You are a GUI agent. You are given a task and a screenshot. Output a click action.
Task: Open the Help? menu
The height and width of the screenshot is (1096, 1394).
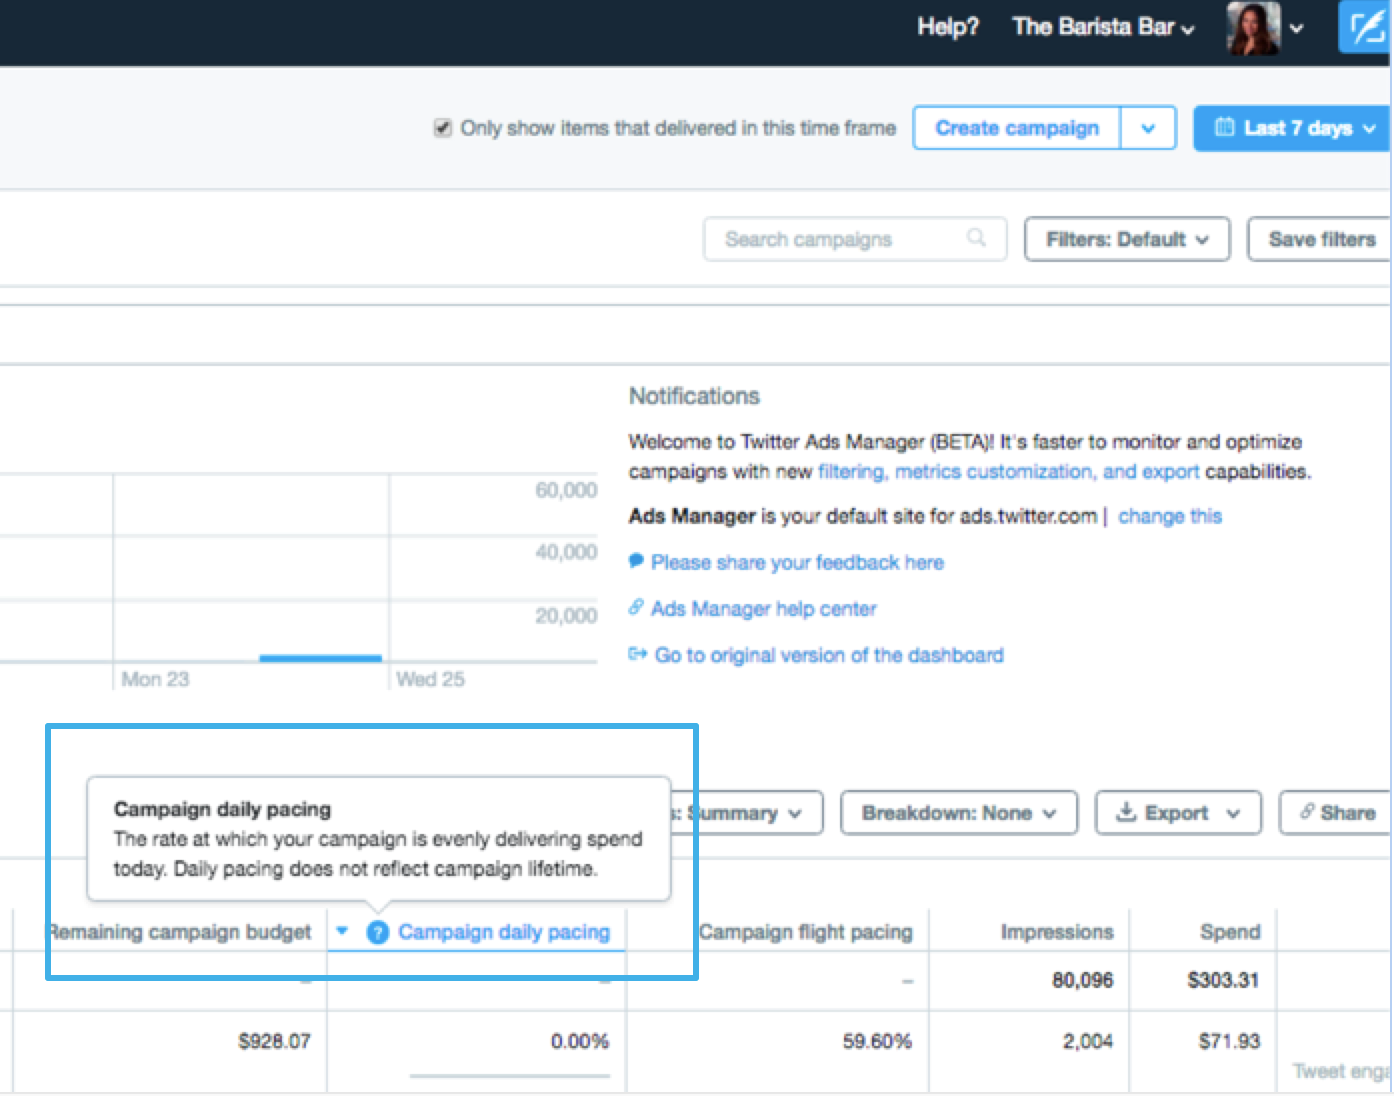pos(948,27)
